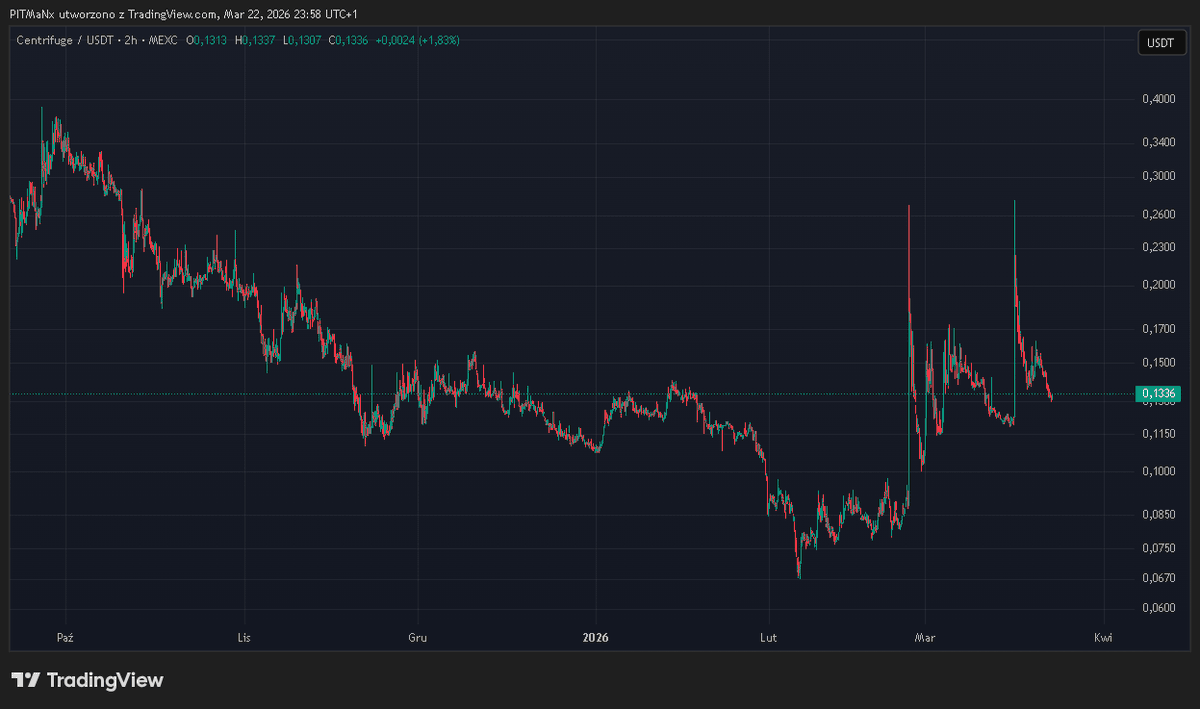
Task: Click the Lis label on time axis
Action: pyautogui.click(x=243, y=636)
